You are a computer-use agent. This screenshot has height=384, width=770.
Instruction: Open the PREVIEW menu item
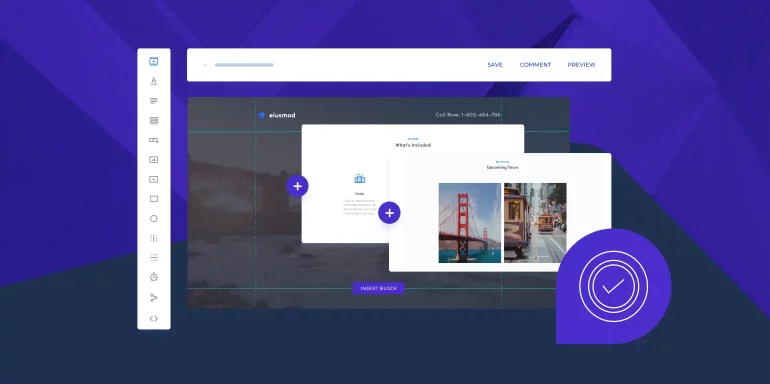581,65
